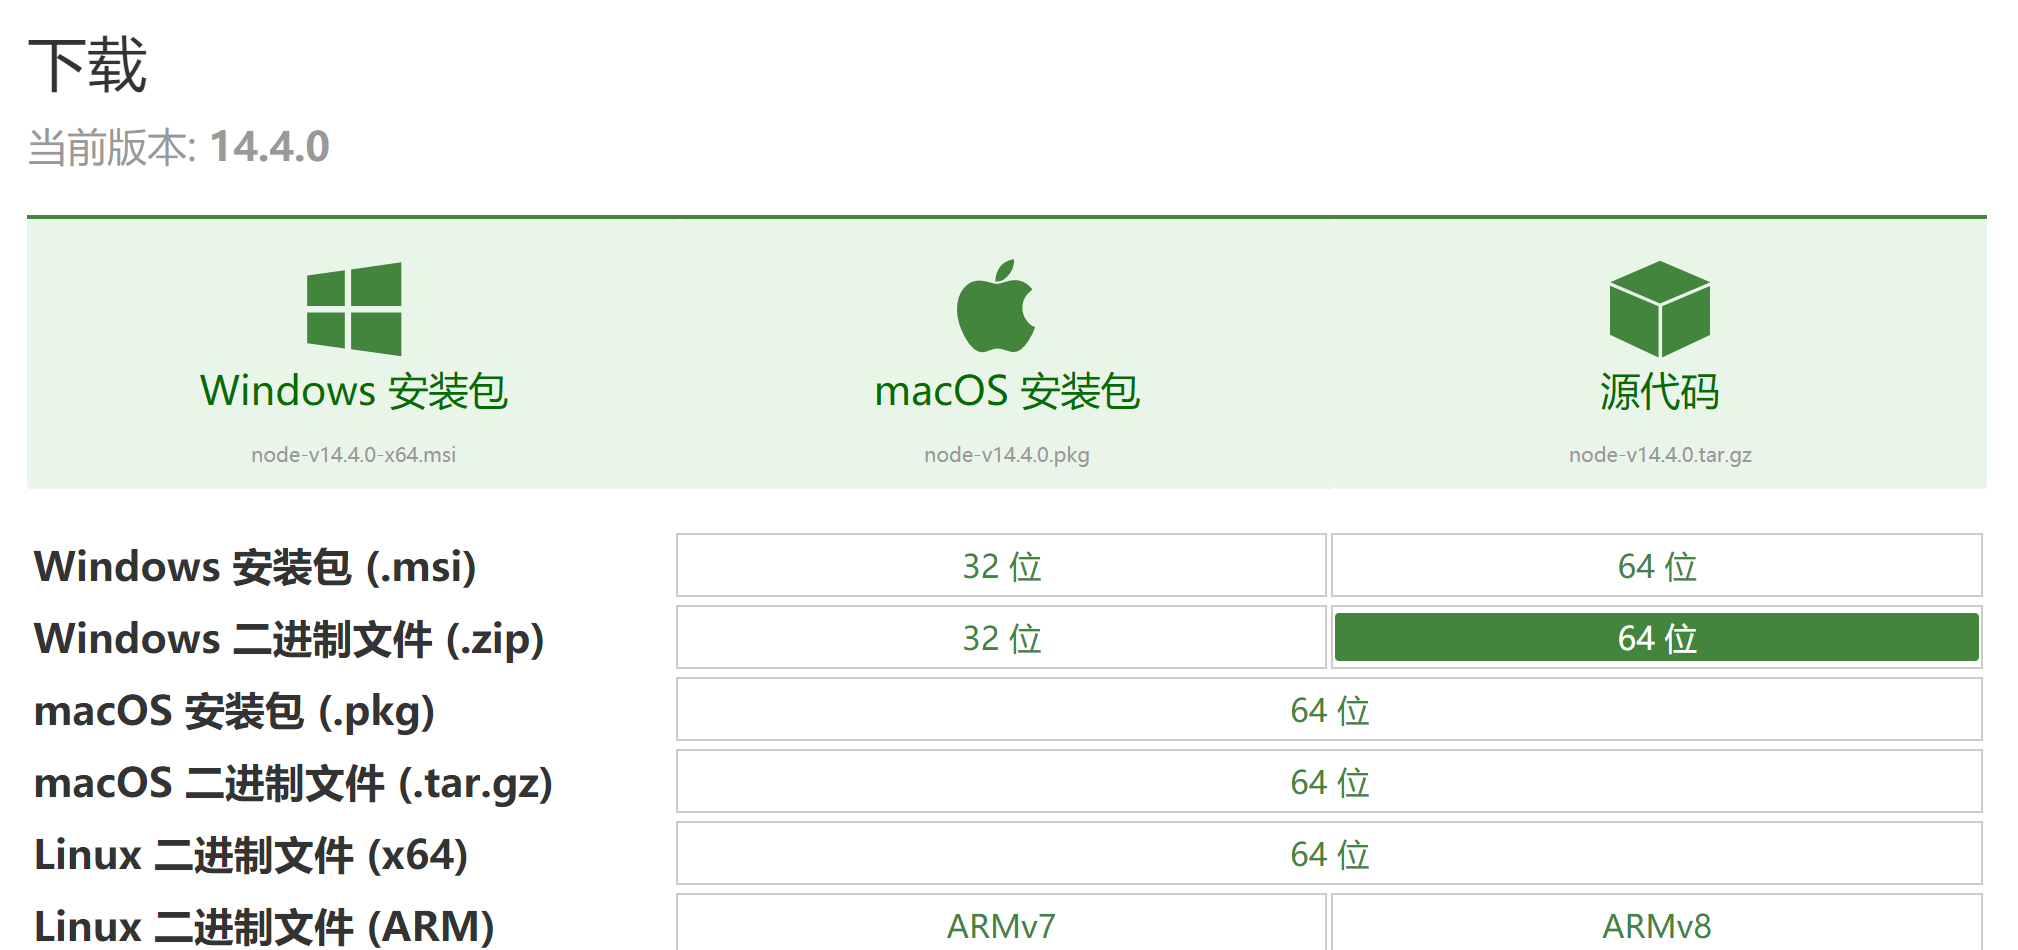Click the 当前版本 14.4.0 version text
This screenshot has height=950, width=2018.
pos(179,147)
